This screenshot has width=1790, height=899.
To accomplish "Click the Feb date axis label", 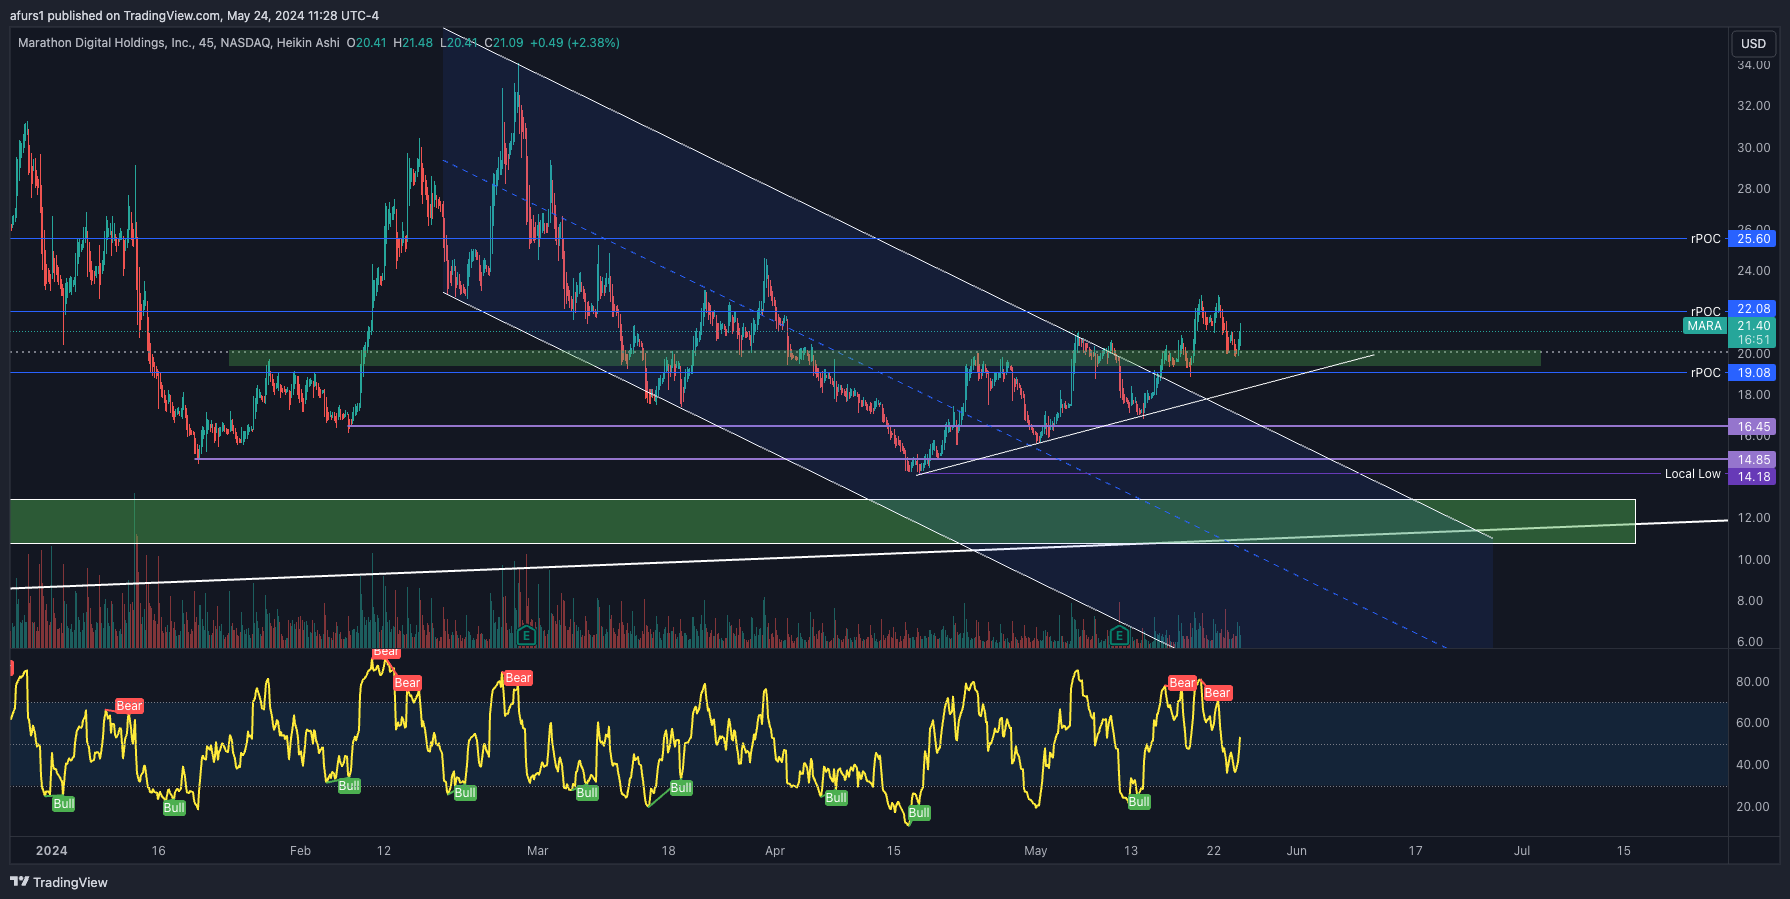I will tap(300, 851).
